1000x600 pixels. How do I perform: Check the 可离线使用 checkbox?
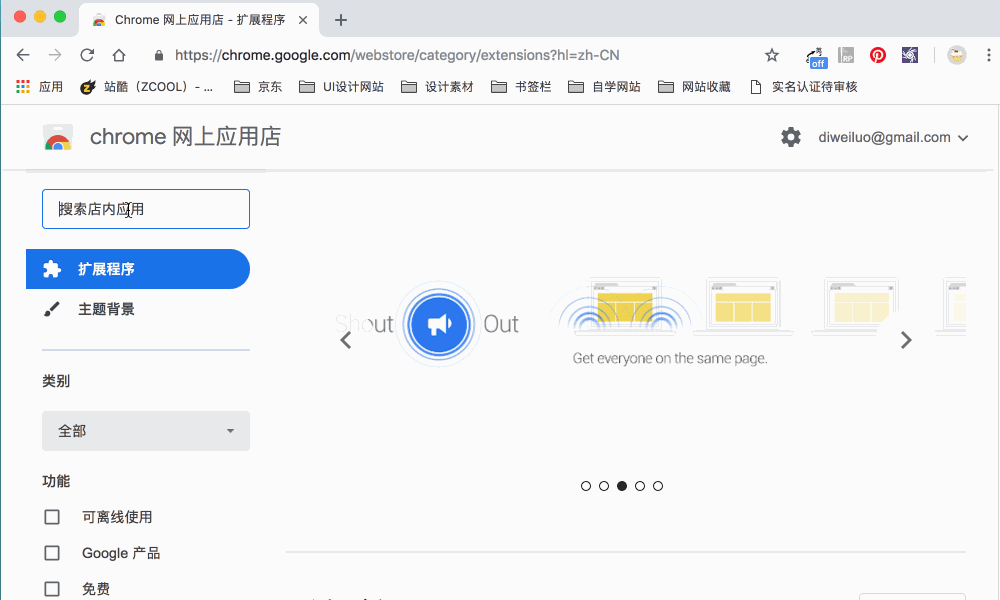click(x=52, y=517)
